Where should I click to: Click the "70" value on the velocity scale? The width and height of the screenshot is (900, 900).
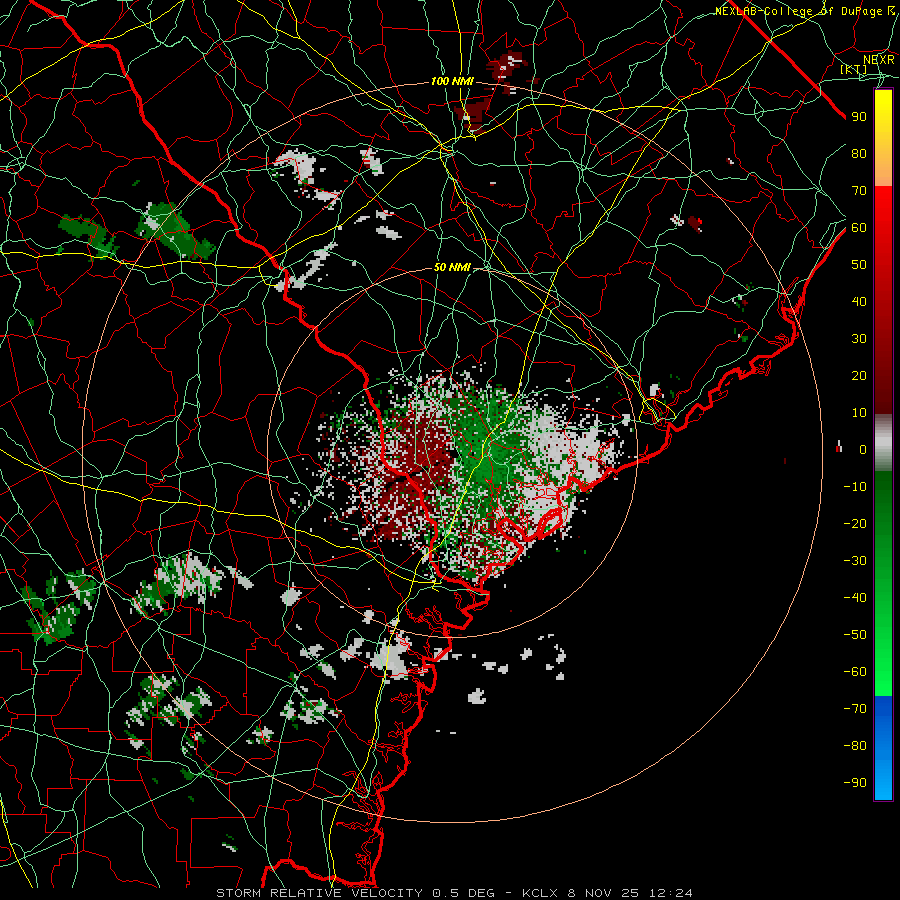[x=859, y=191]
